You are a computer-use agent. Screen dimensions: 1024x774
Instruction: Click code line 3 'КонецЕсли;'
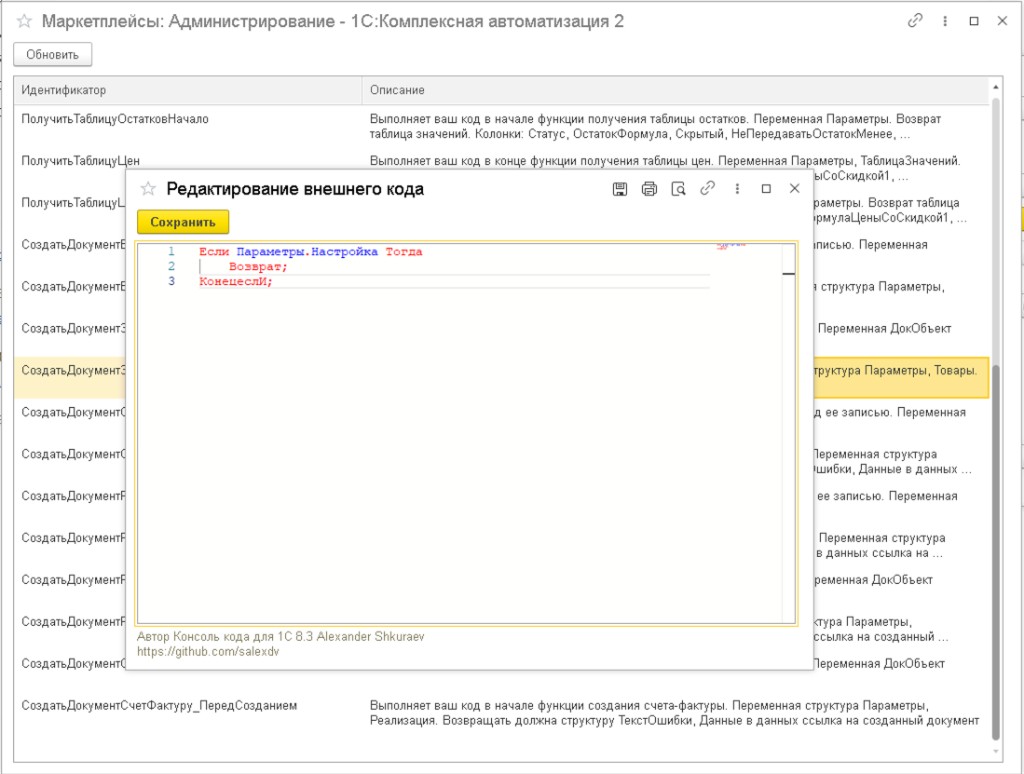coord(236,282)
